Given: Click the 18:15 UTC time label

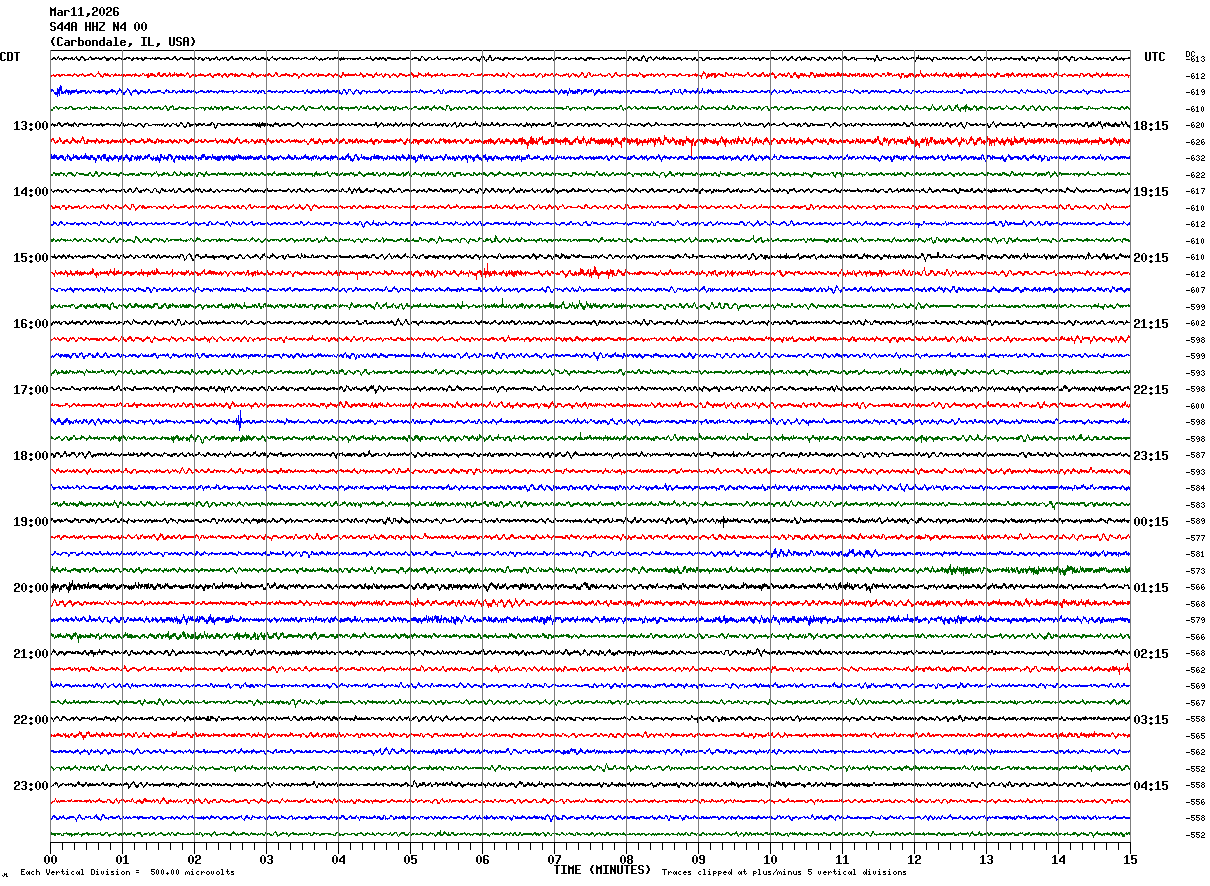Looking at the screenshot, I should click(x=1151, y=126).
